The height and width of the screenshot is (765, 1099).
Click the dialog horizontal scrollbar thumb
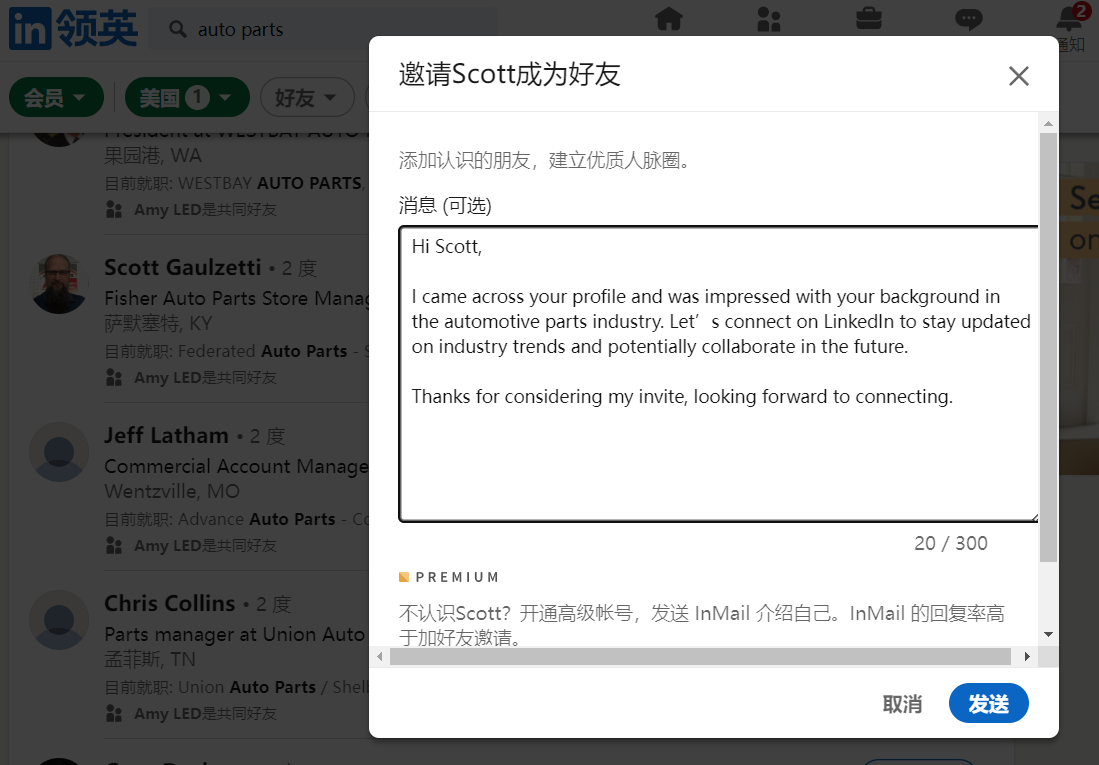pyautogui.click(x=700, y=657)
